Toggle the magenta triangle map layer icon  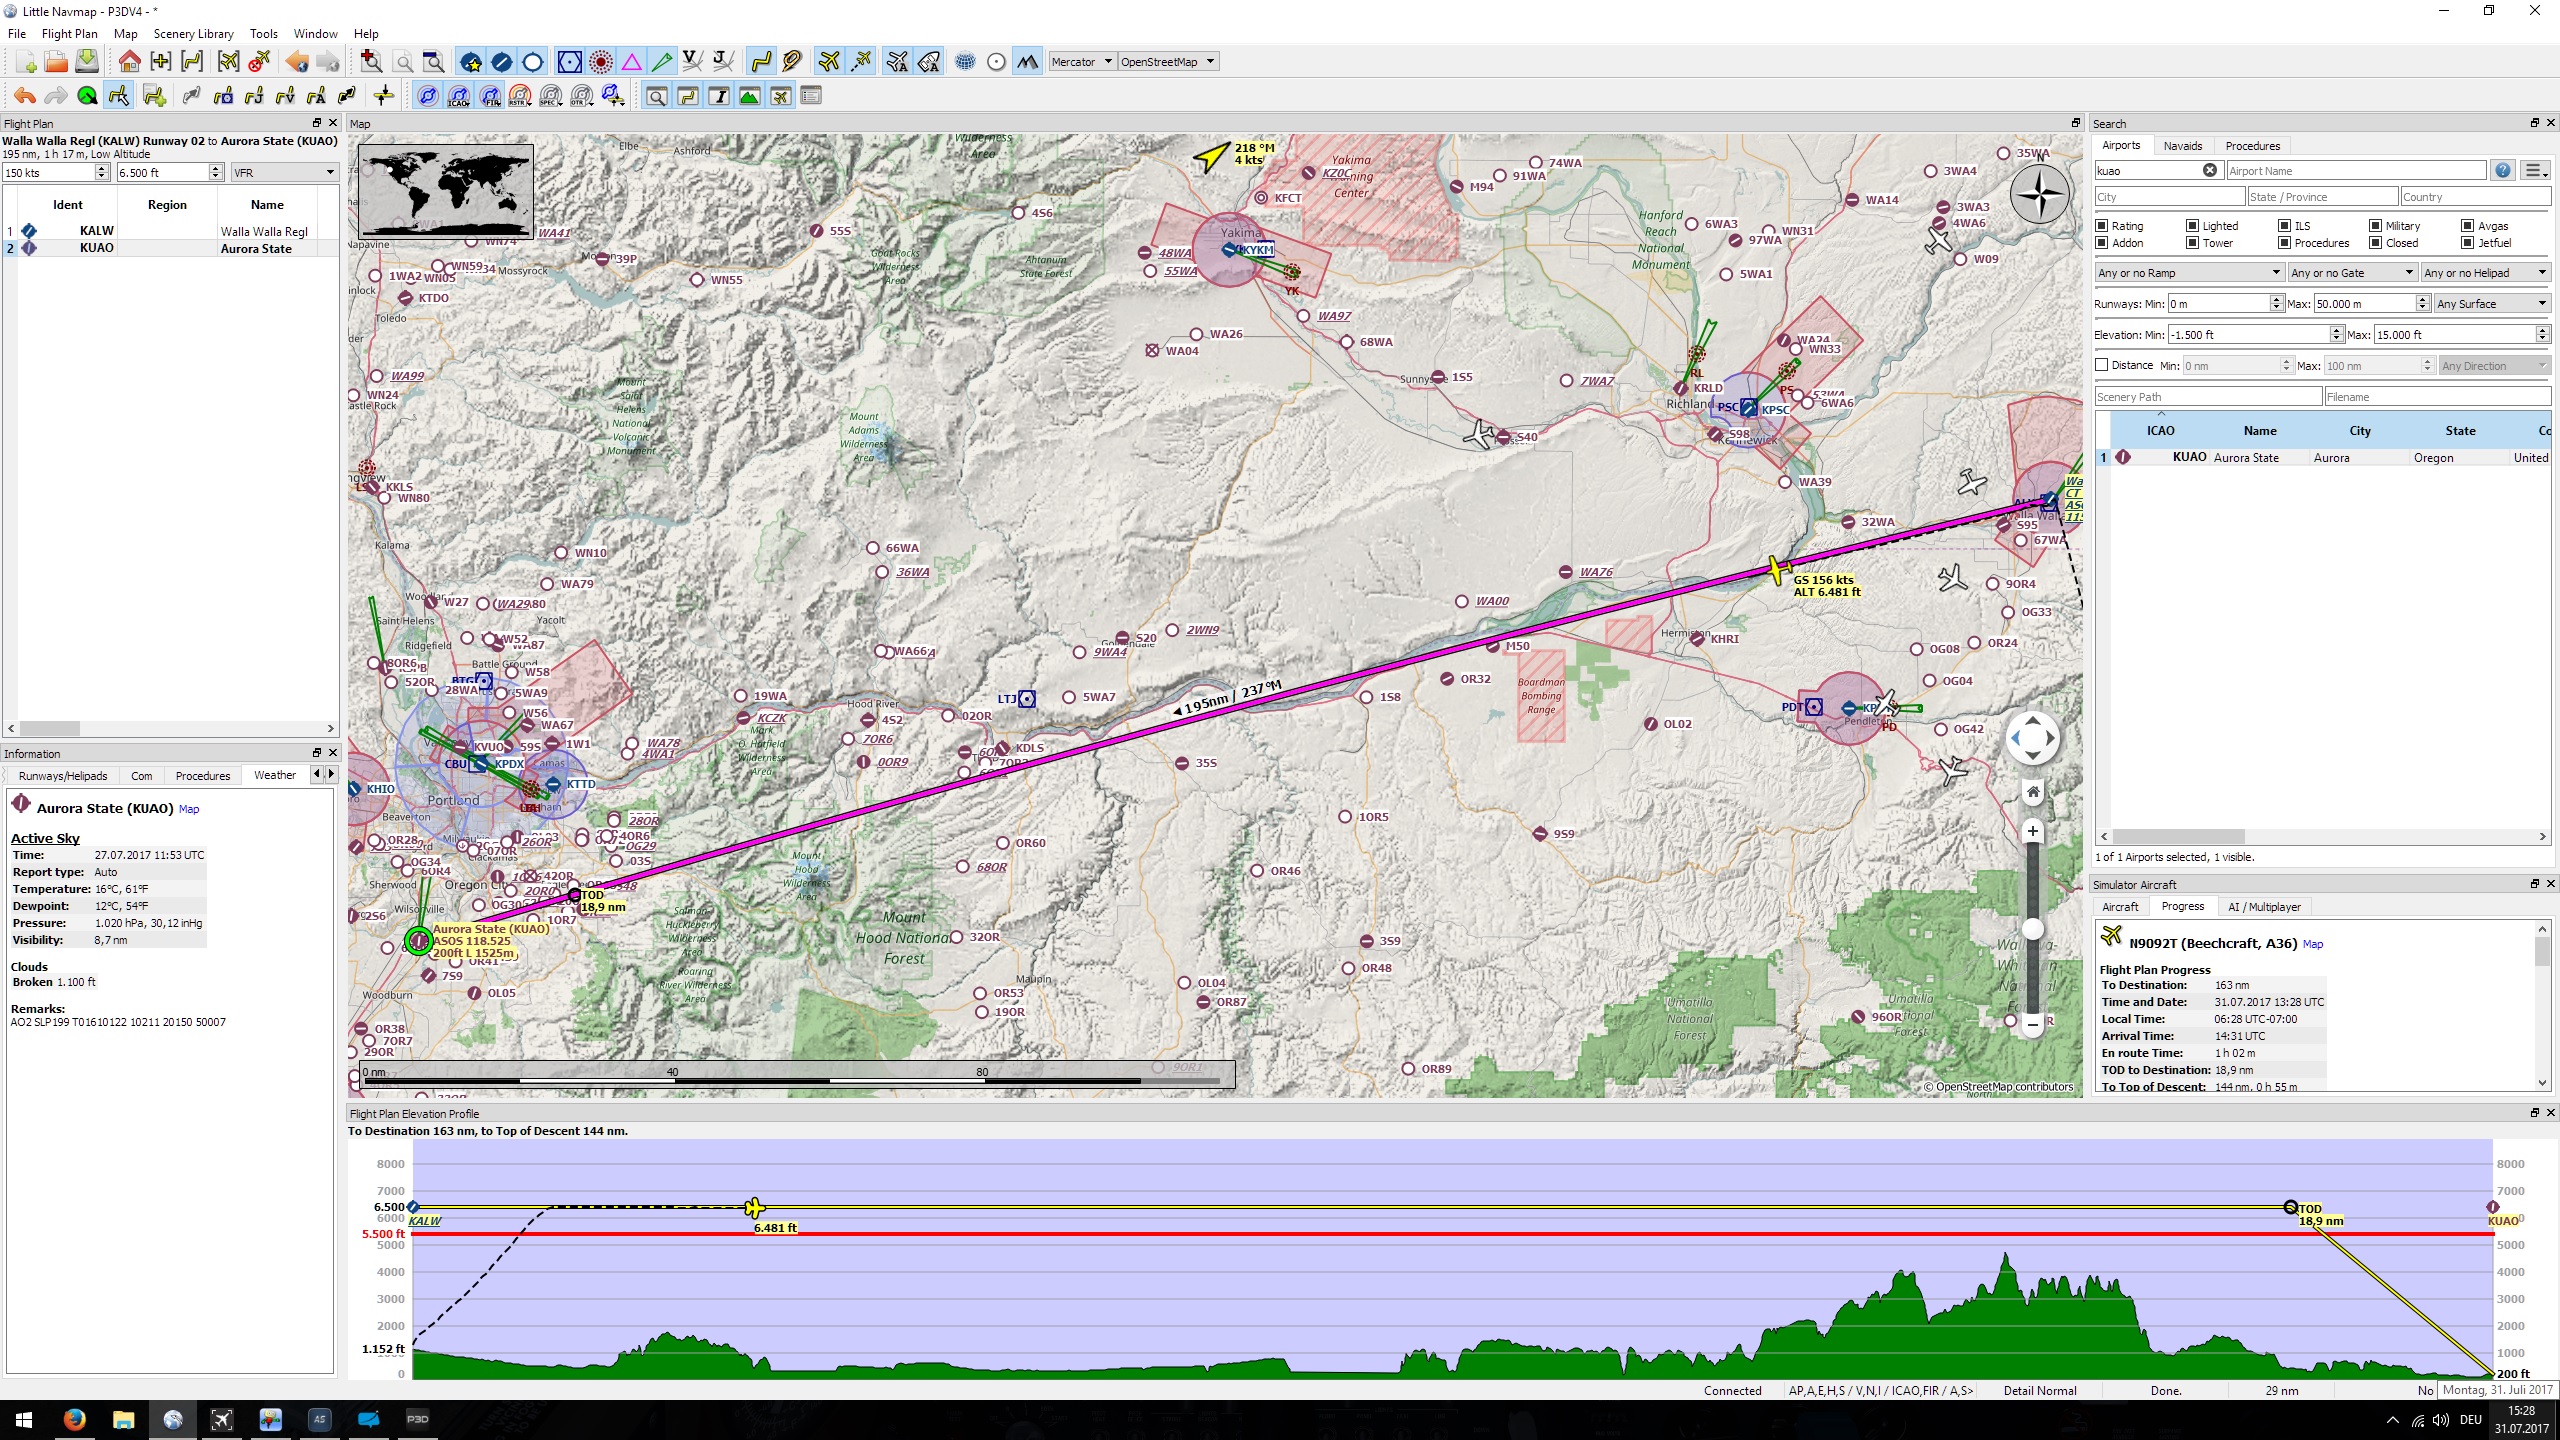point(631,62)
